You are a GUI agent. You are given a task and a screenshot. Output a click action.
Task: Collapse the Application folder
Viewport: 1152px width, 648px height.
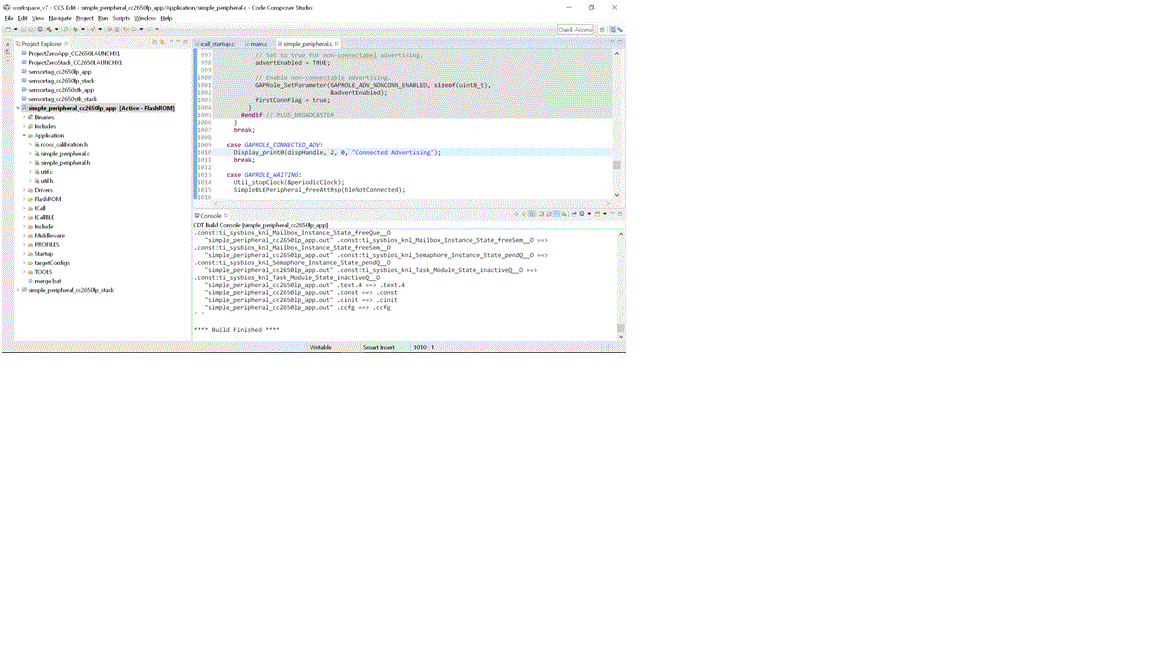coord(24,135)
